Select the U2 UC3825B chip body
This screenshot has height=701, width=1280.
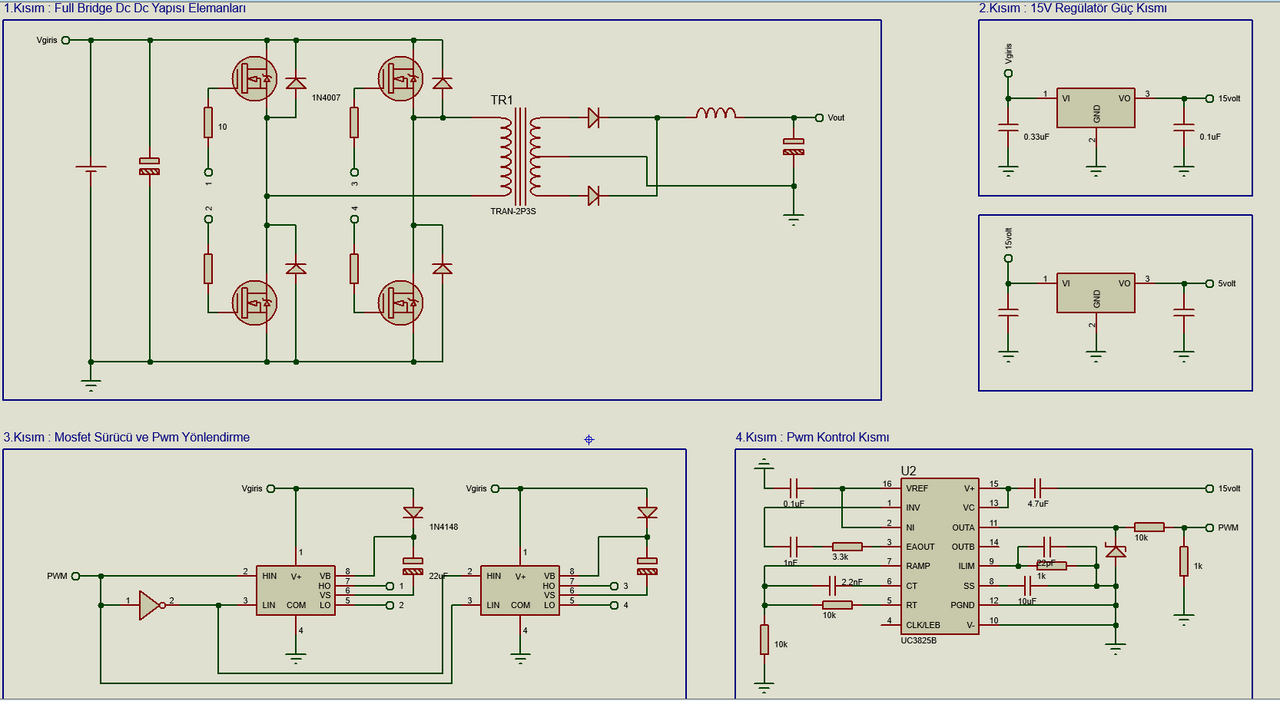coord(939,556)
